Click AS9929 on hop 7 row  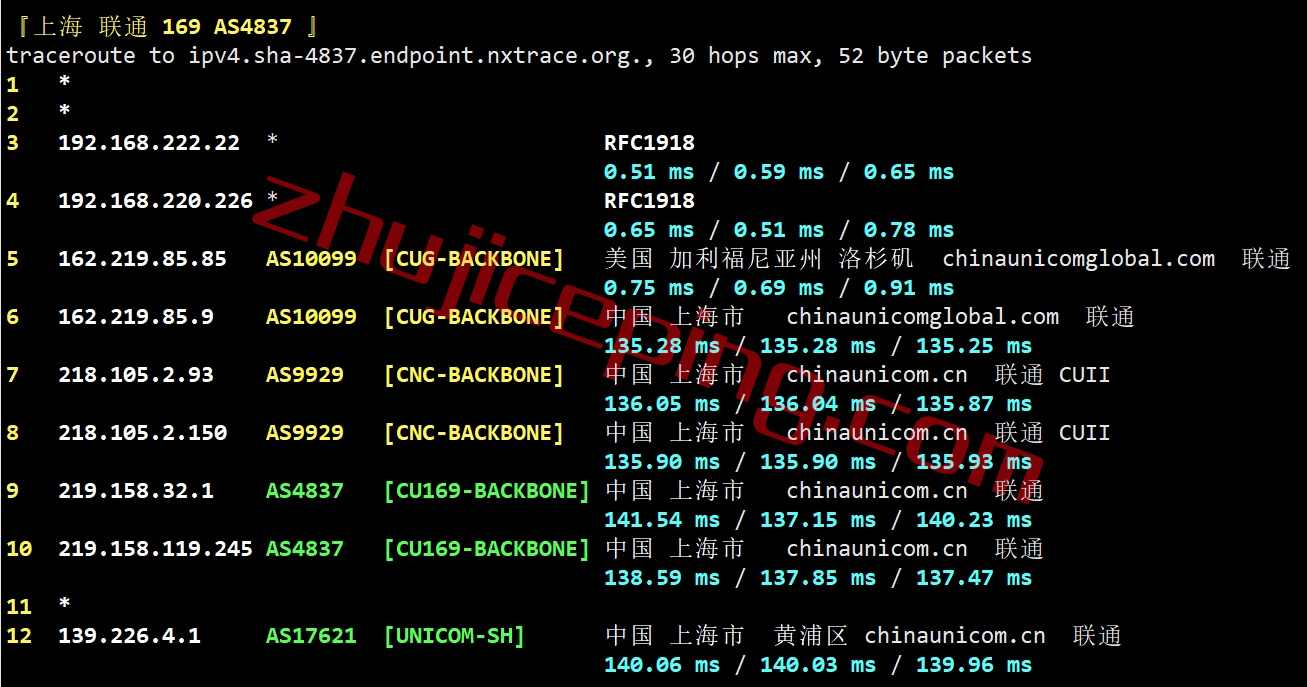coord(305,375)
